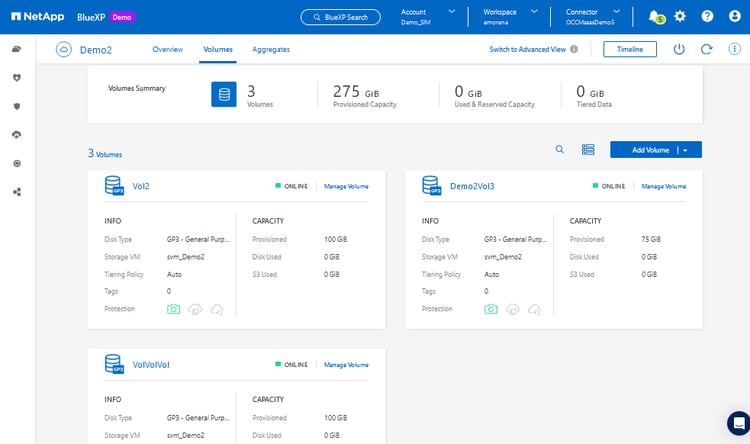Viewport: 750px width, 444px height.
Task: Open settings gear in top bar
Action: (680, 16)
